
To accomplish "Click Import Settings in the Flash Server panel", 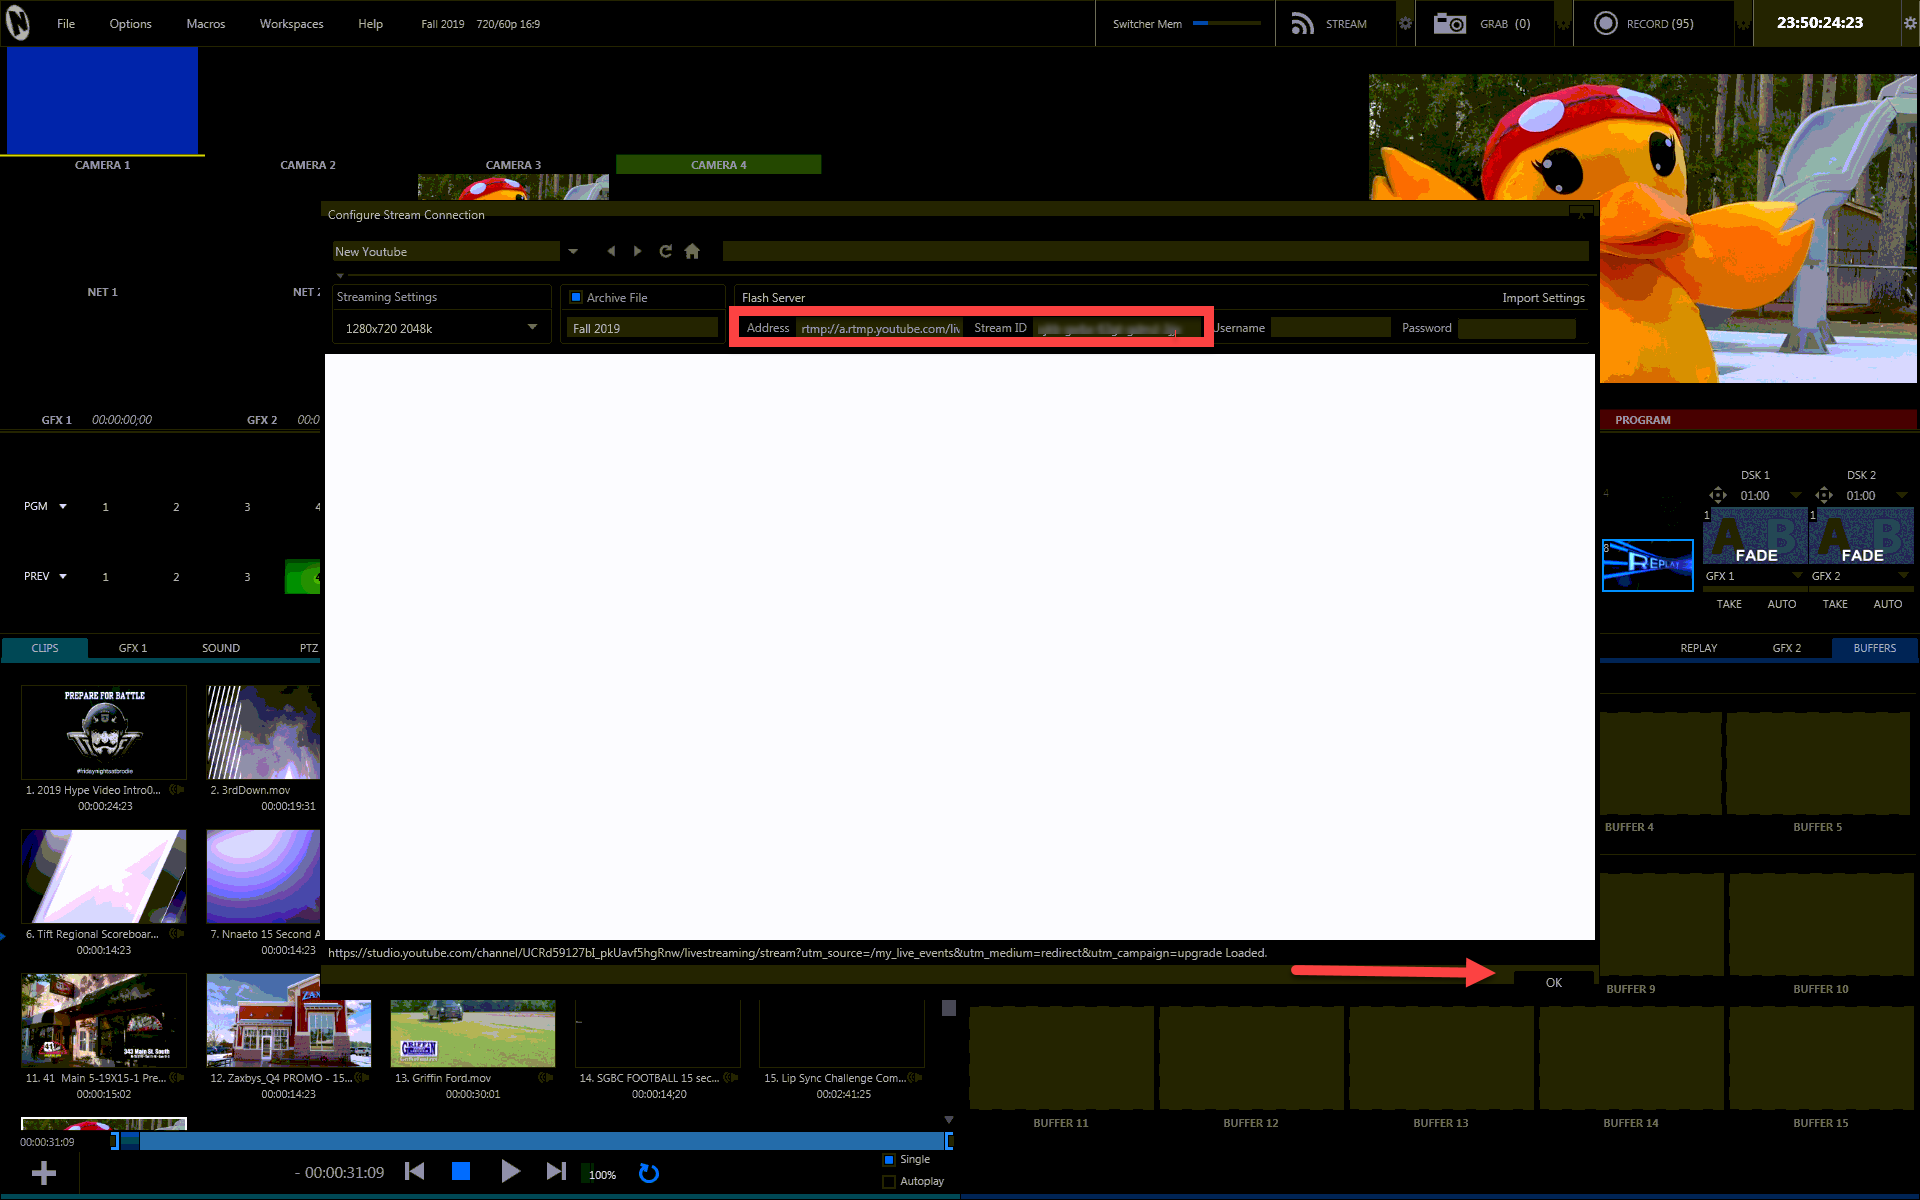I will point(1543,297).
